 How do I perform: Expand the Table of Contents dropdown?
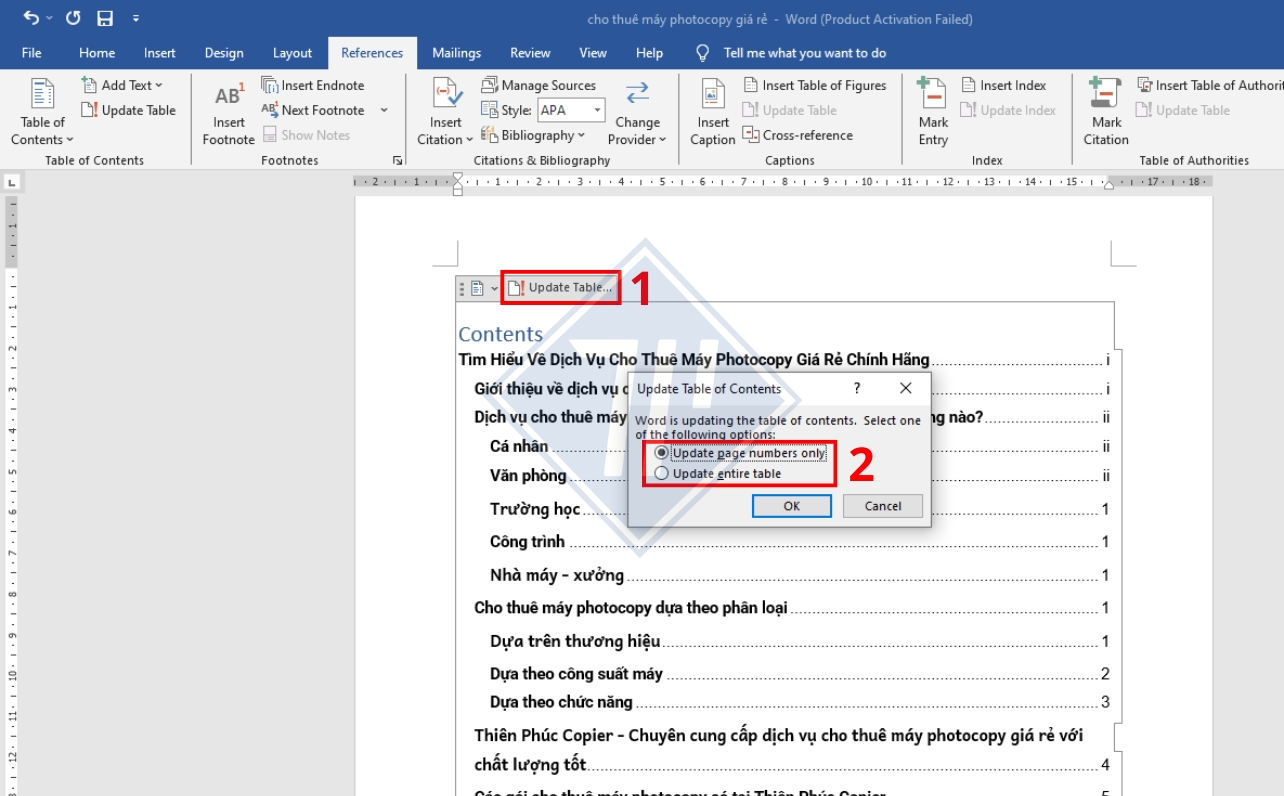pos(42,139)
